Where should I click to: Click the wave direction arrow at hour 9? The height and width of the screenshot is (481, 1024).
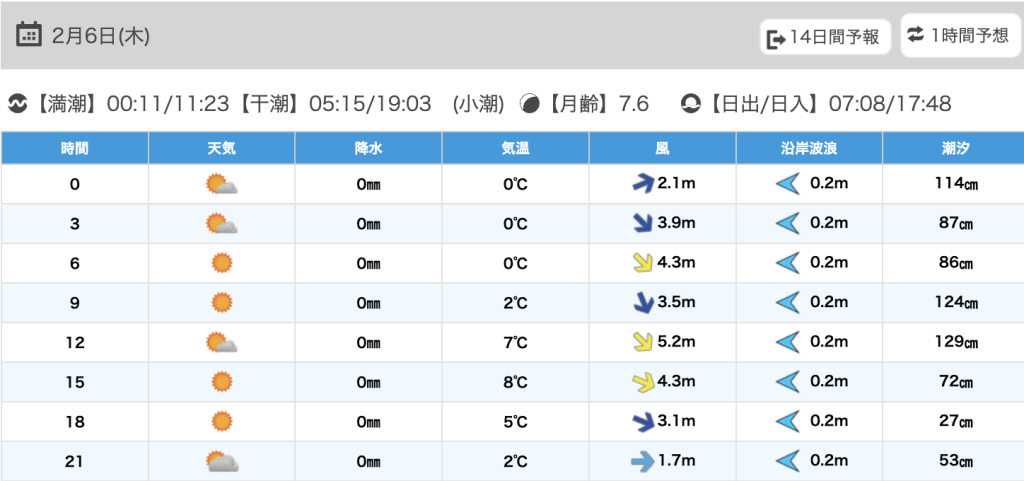(789, 302)
